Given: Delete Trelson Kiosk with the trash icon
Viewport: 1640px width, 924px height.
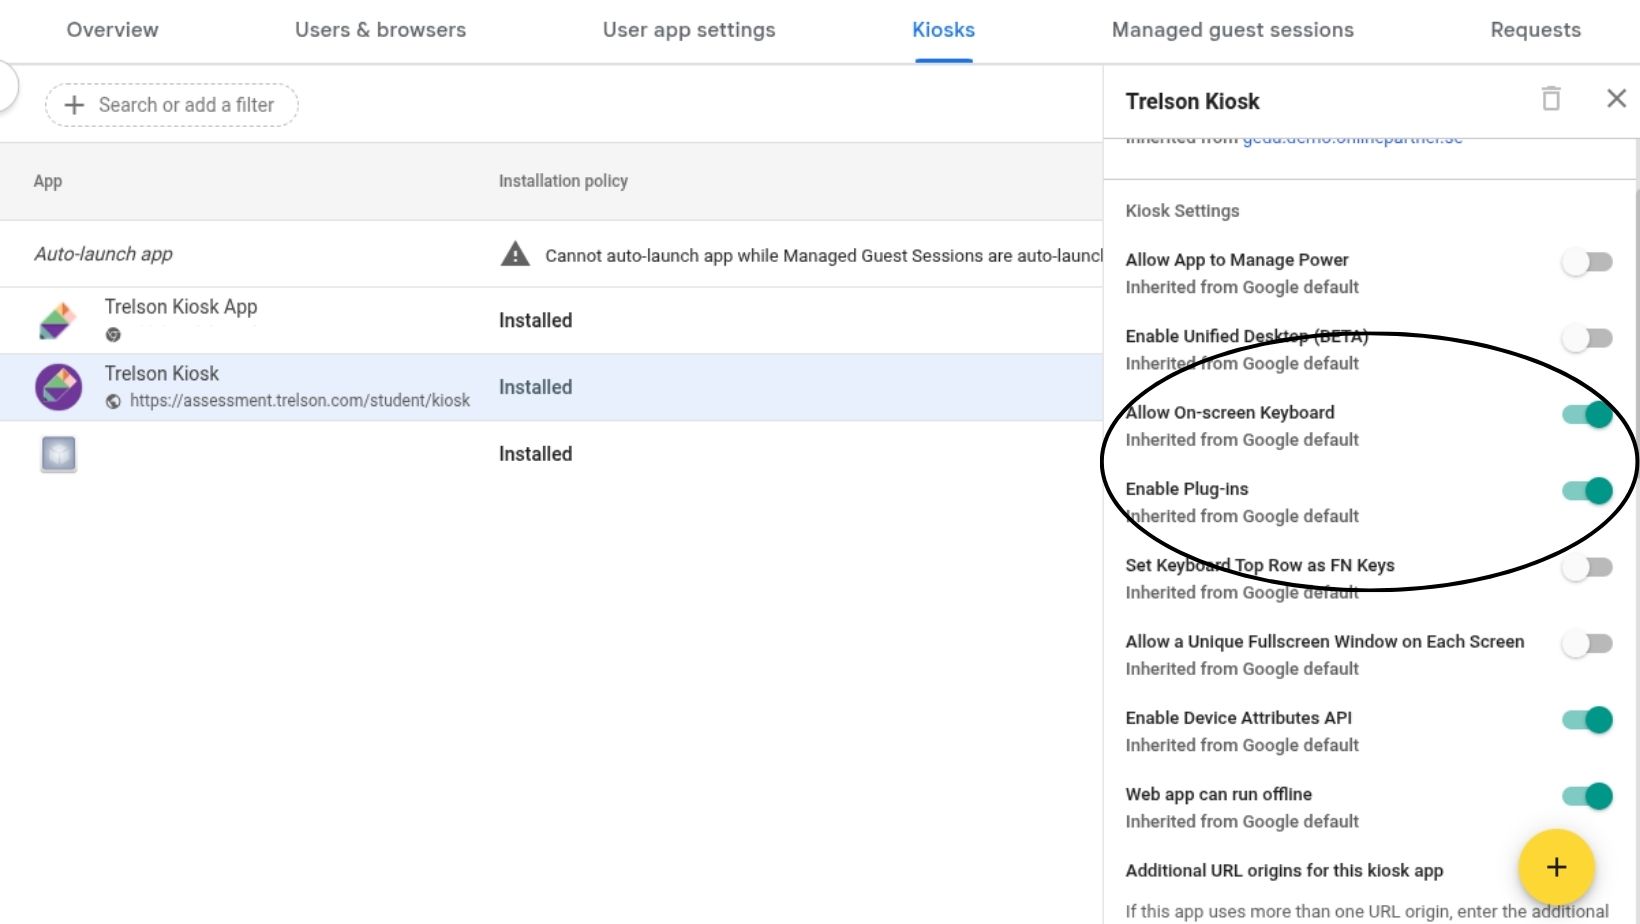Looking at the screenshot, I should 1551,98.
